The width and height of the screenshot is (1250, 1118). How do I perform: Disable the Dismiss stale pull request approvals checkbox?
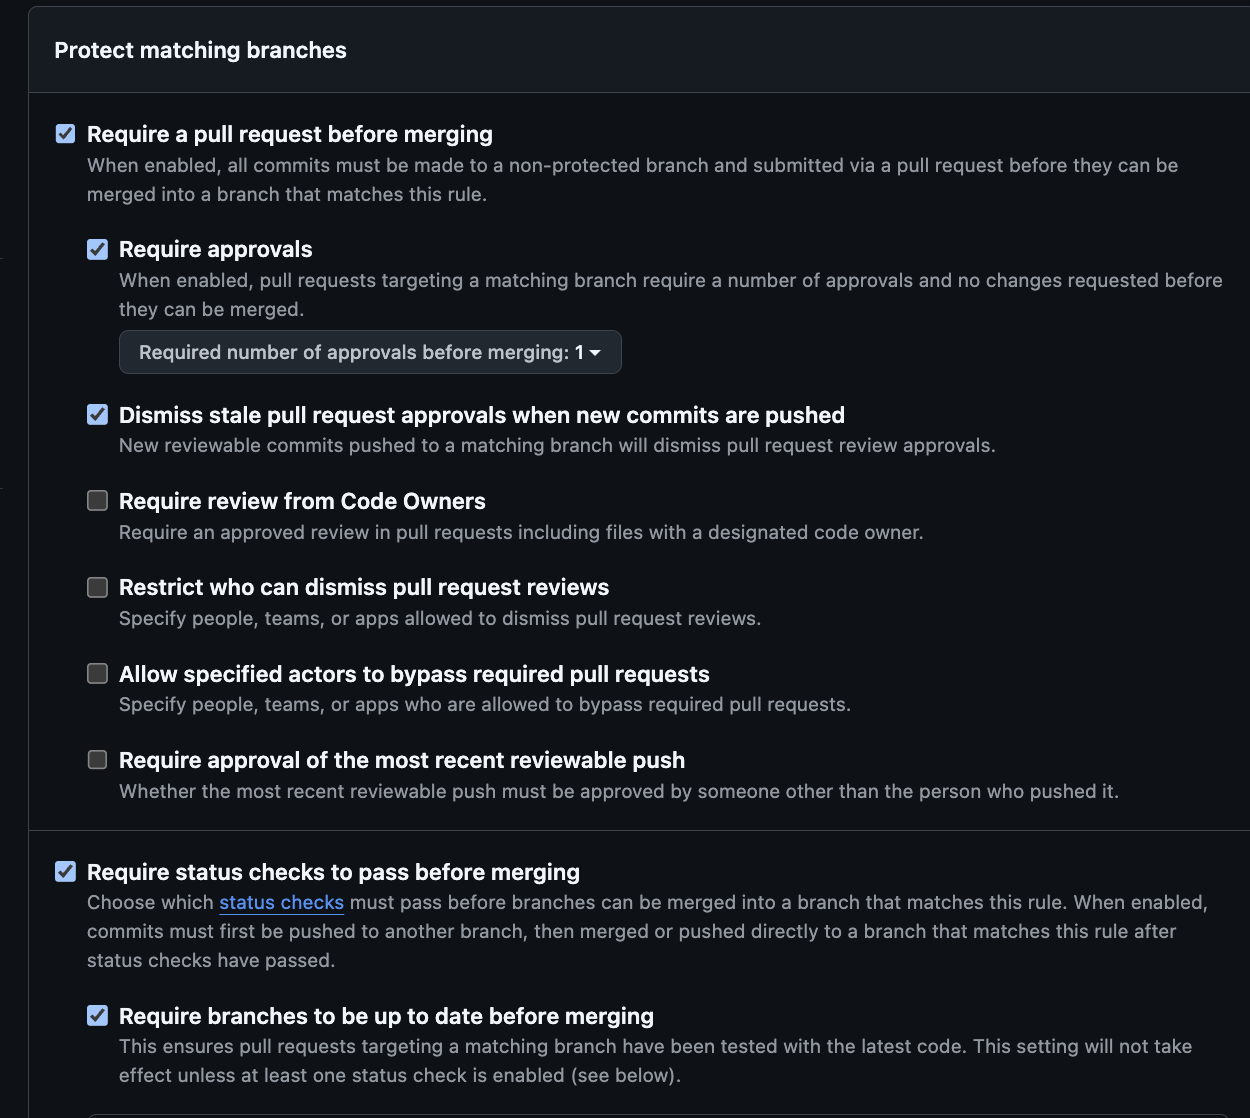[97, 415]
